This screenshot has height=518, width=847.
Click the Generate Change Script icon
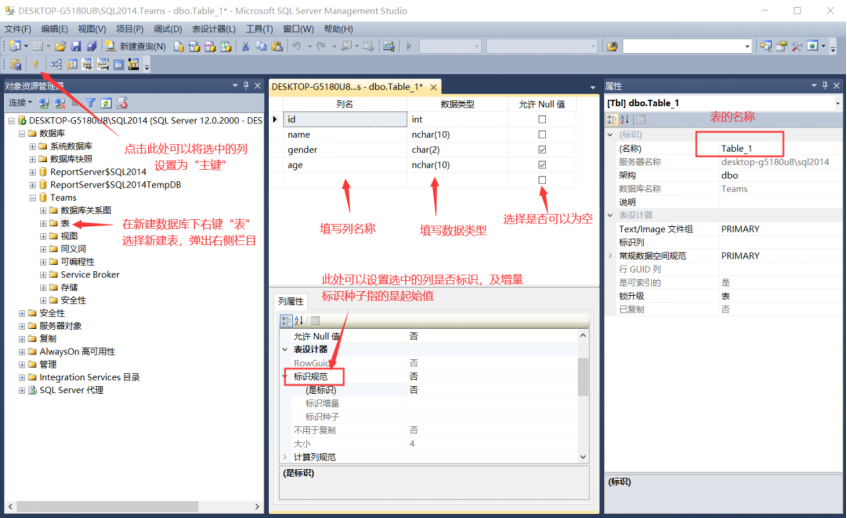pos(16,65)
